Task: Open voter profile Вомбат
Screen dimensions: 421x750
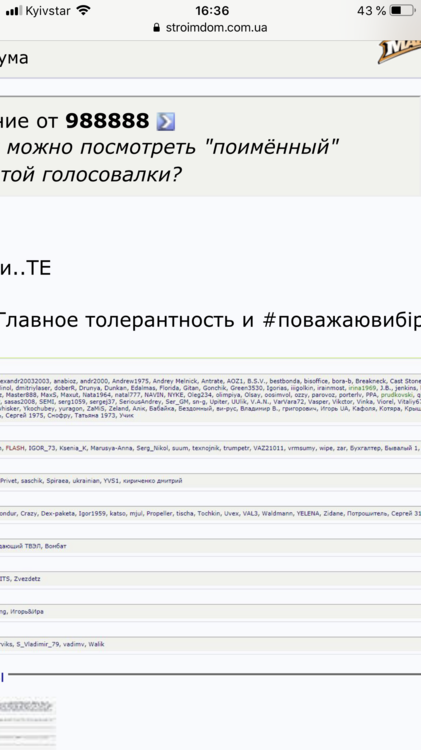Action: point(55,546)
